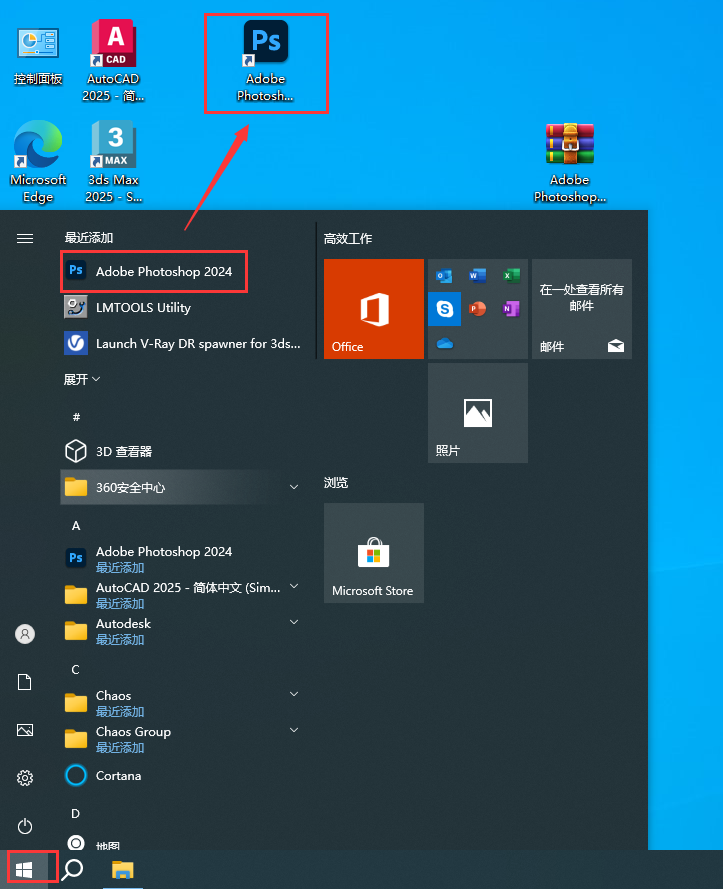This screenshot has height=889, width=723.
Task: Open the Microsoft Store tile
Action: (x=374, y=553)
